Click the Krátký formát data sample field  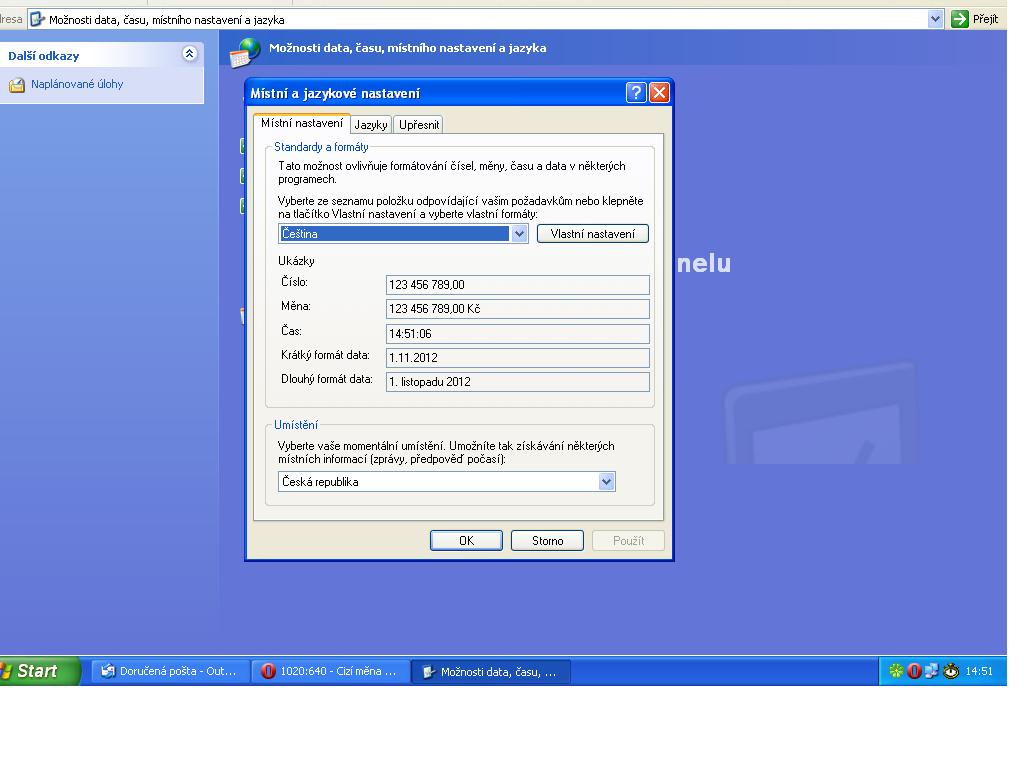[x=517, y=358]
